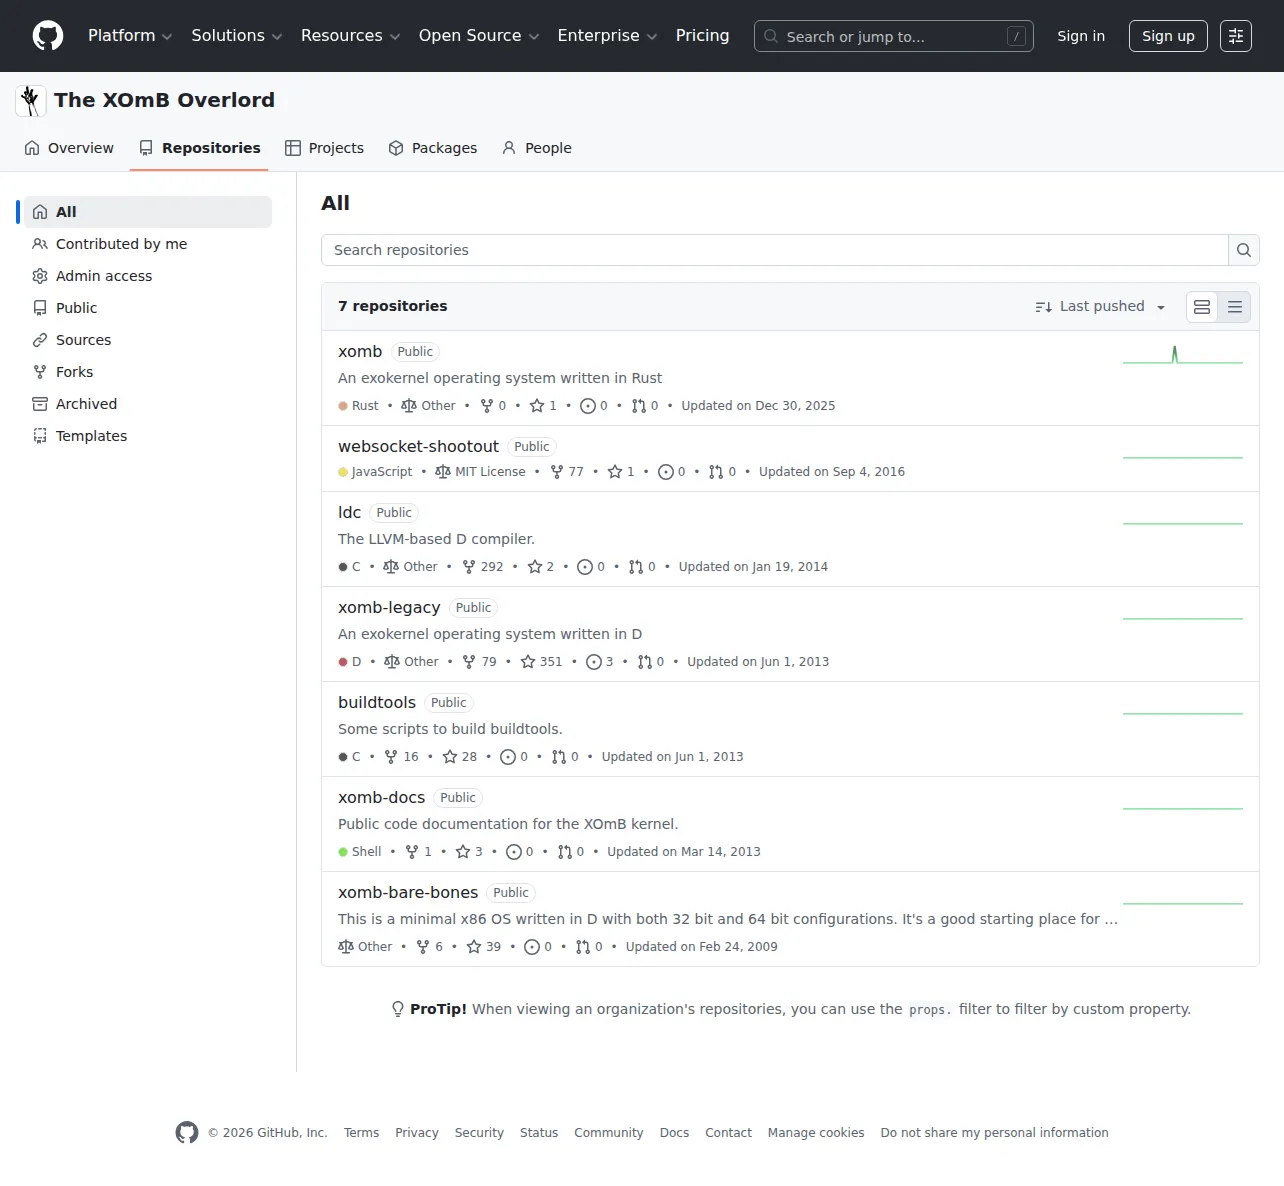1284x1186 pixels.
Task: Go to the People tab
Action: [537, 148]
